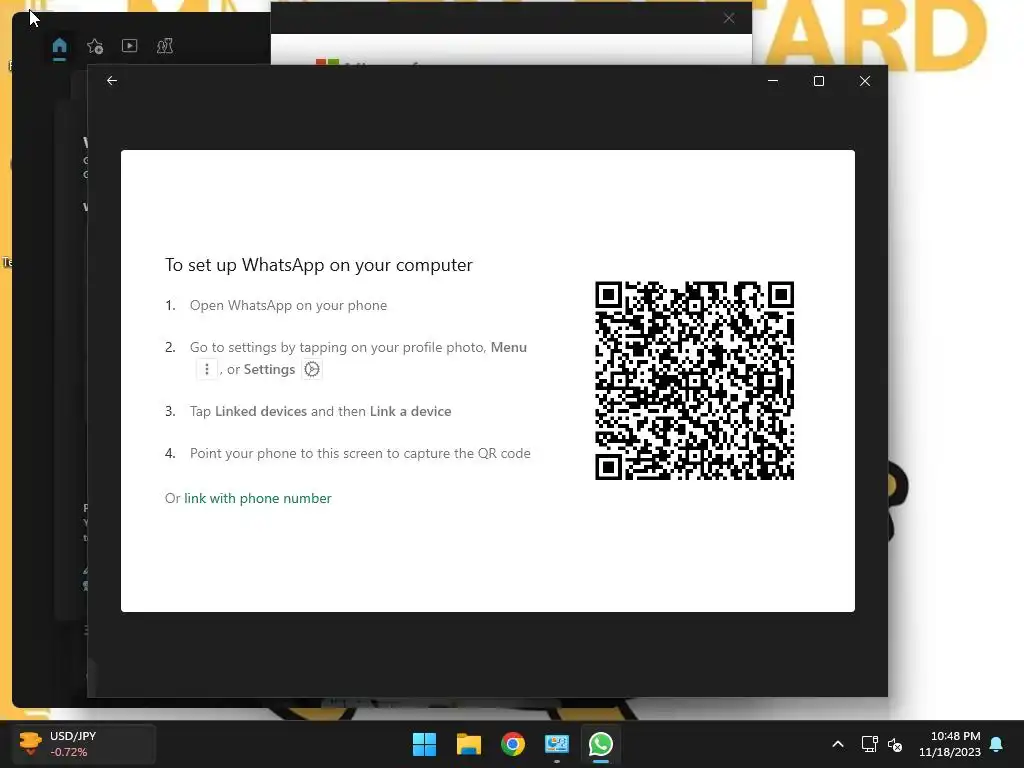Click the Menu three-dots icon in step 2
Screen dimensions: 1024x768
pyautogui.click(x=207, y=369)
